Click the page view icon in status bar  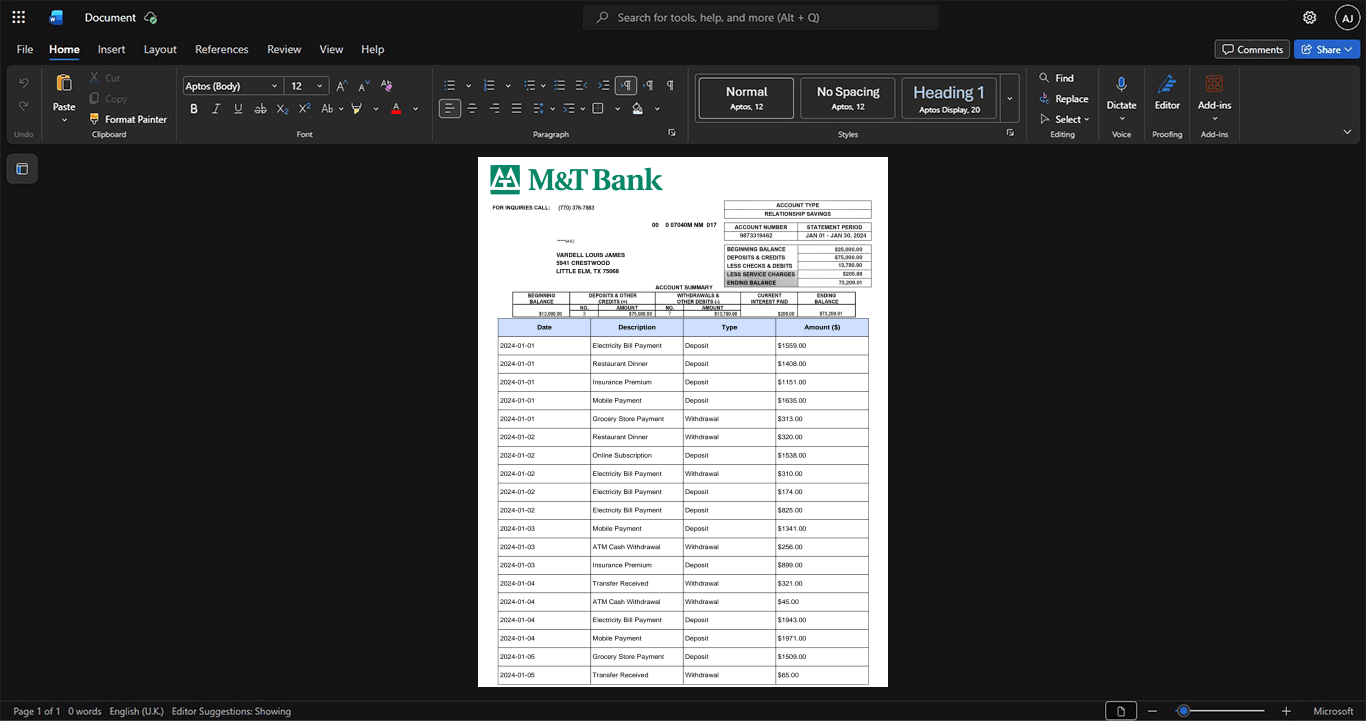[x=1121, y=711]
